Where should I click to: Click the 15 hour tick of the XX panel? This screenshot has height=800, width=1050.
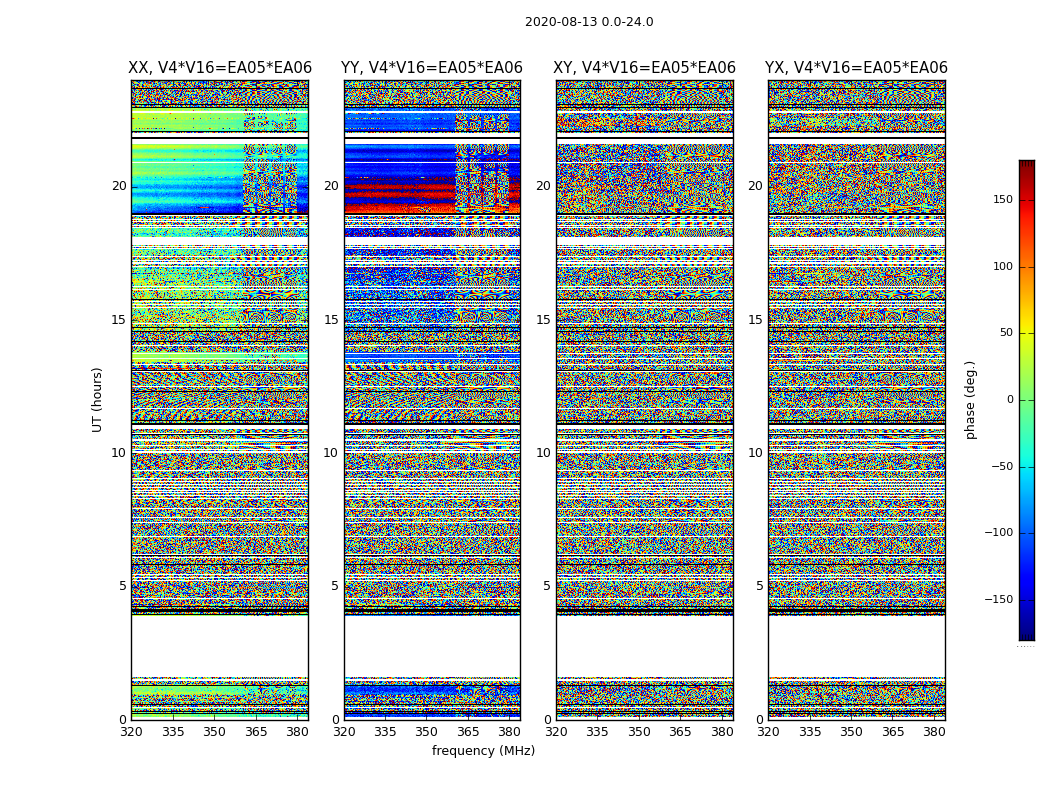[119, 320]
